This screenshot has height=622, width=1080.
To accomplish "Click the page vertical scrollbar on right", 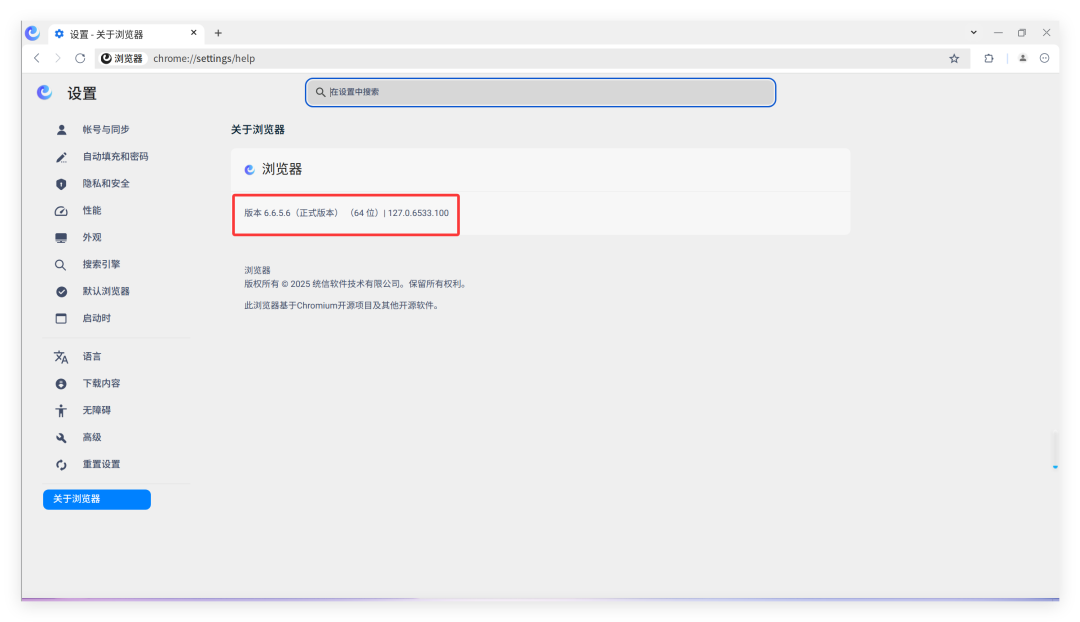I will tap(1055, 450).
